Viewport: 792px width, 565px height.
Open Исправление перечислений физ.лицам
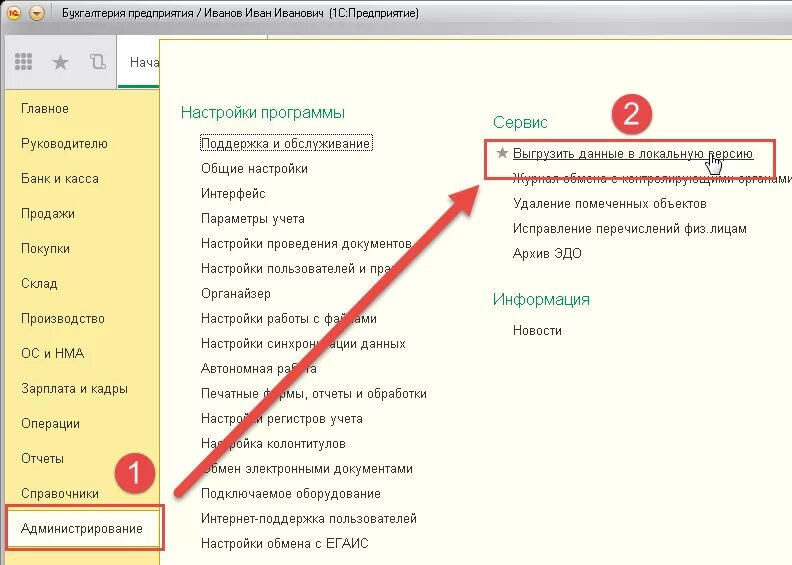[x=629, y=228]
